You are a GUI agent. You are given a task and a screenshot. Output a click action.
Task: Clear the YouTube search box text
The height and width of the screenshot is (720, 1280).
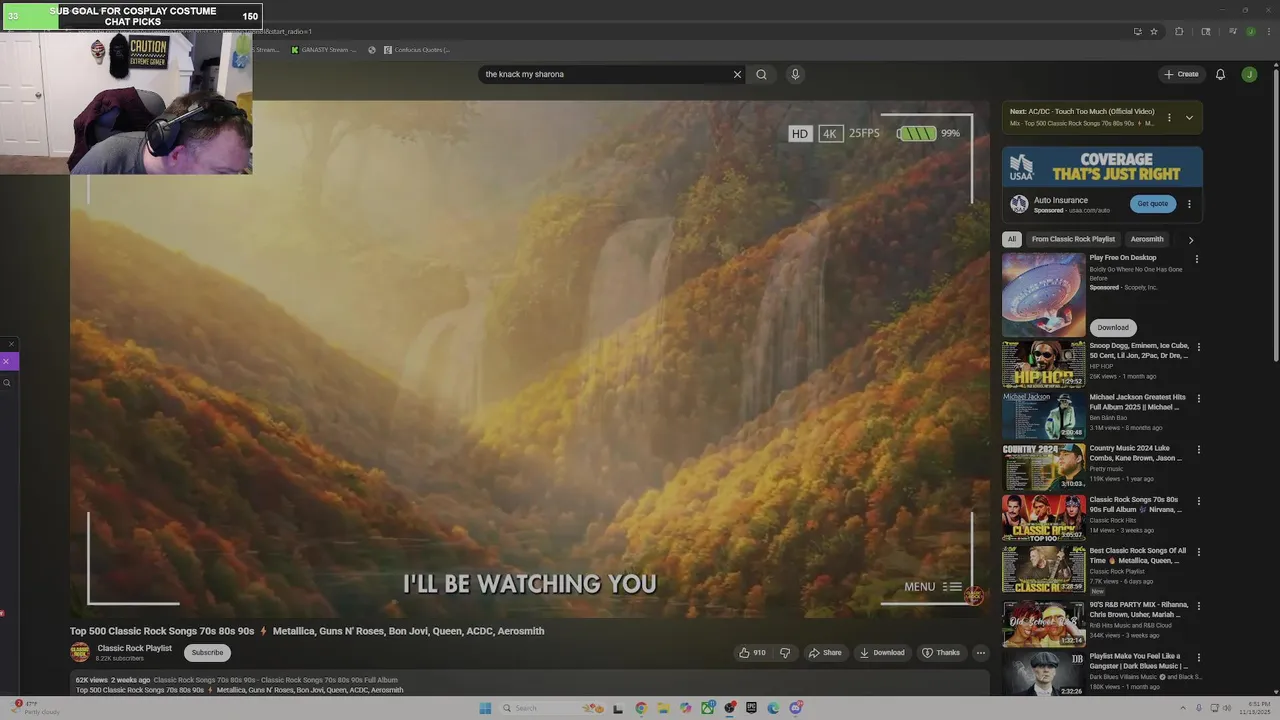click(x=737, y=74)
